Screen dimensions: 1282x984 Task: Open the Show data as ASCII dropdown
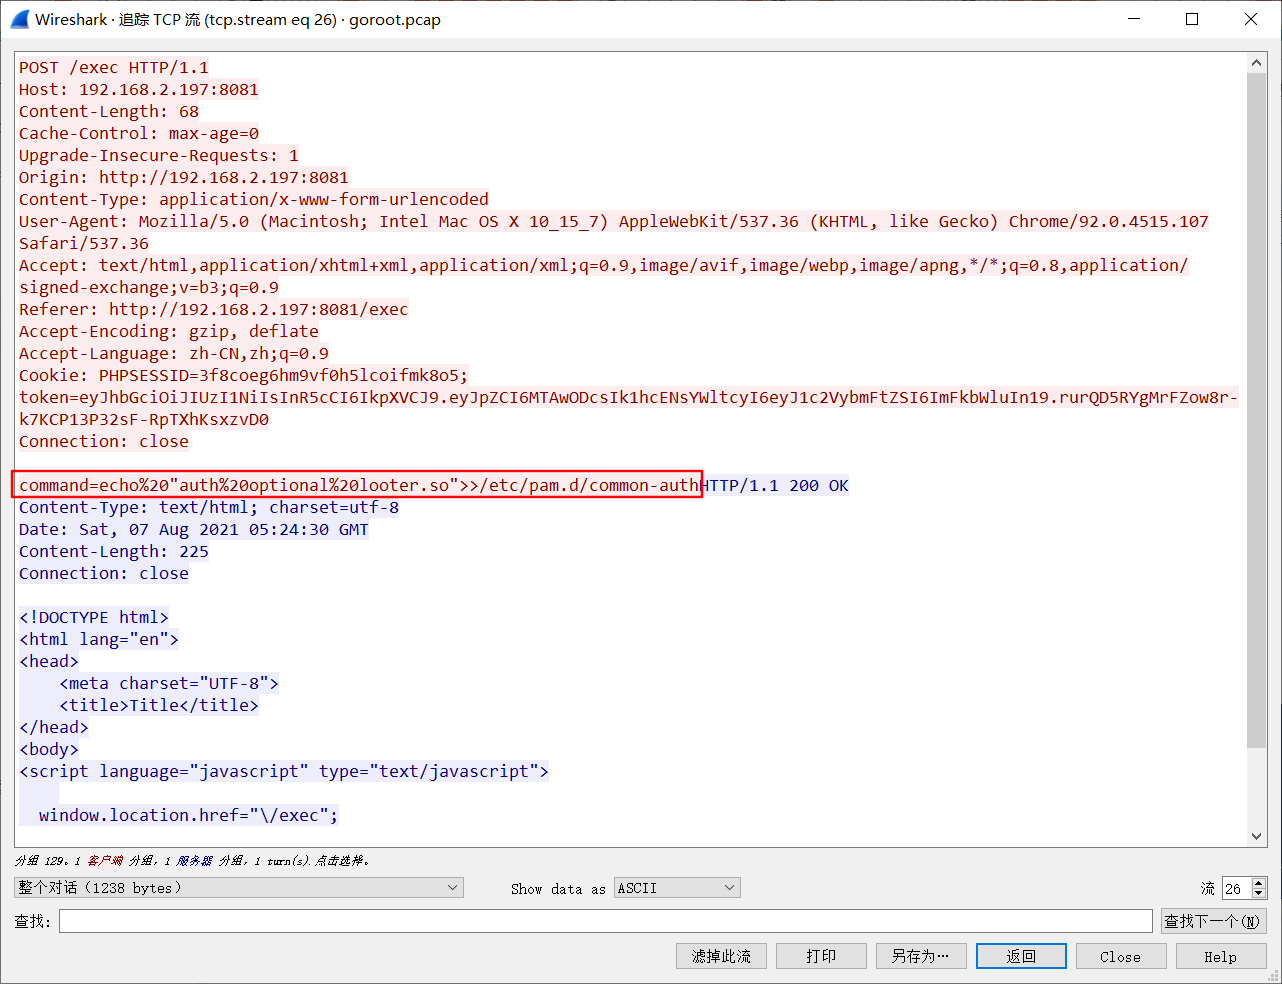(x=677, y=888)
